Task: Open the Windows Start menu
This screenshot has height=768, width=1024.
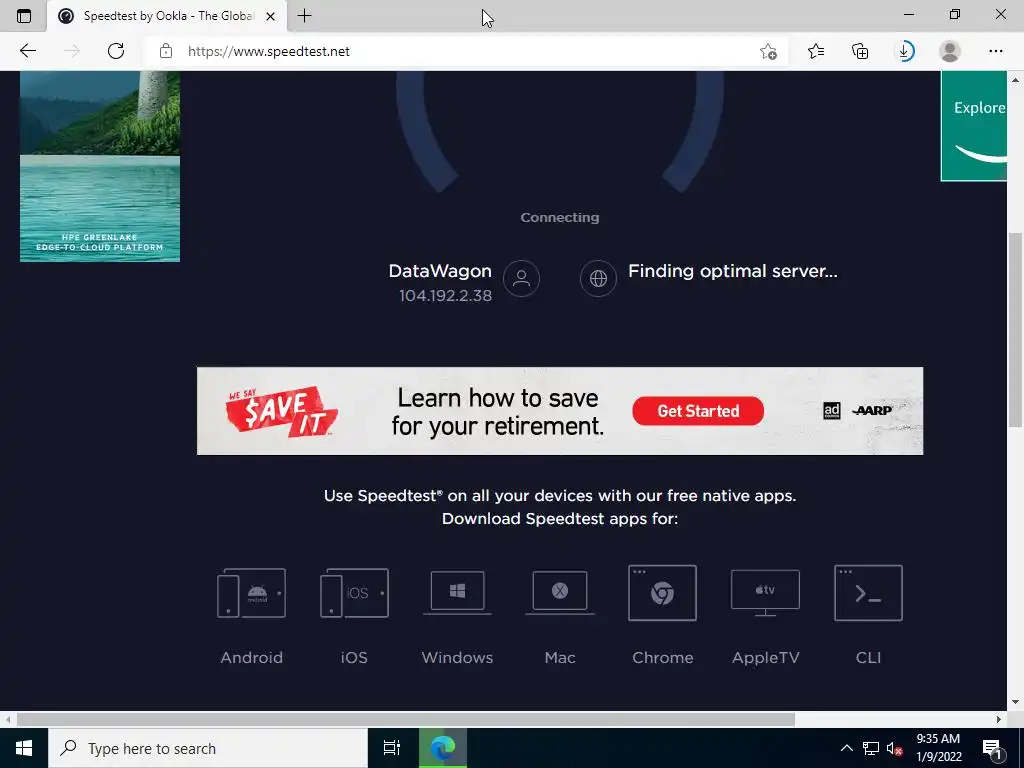Action: [24, 748]
